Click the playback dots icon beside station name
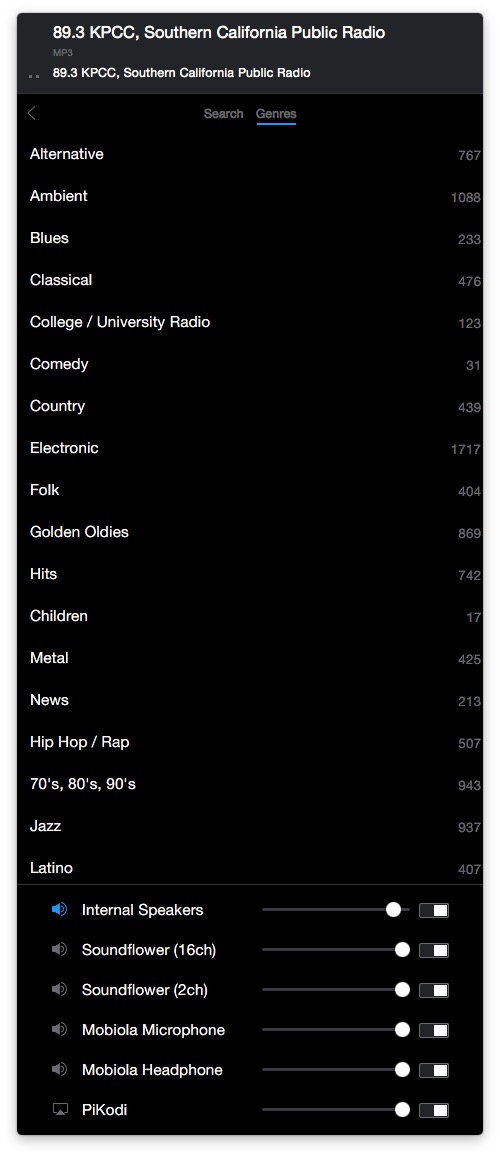This screenshot has height=1156, width=500. (33, 75)
